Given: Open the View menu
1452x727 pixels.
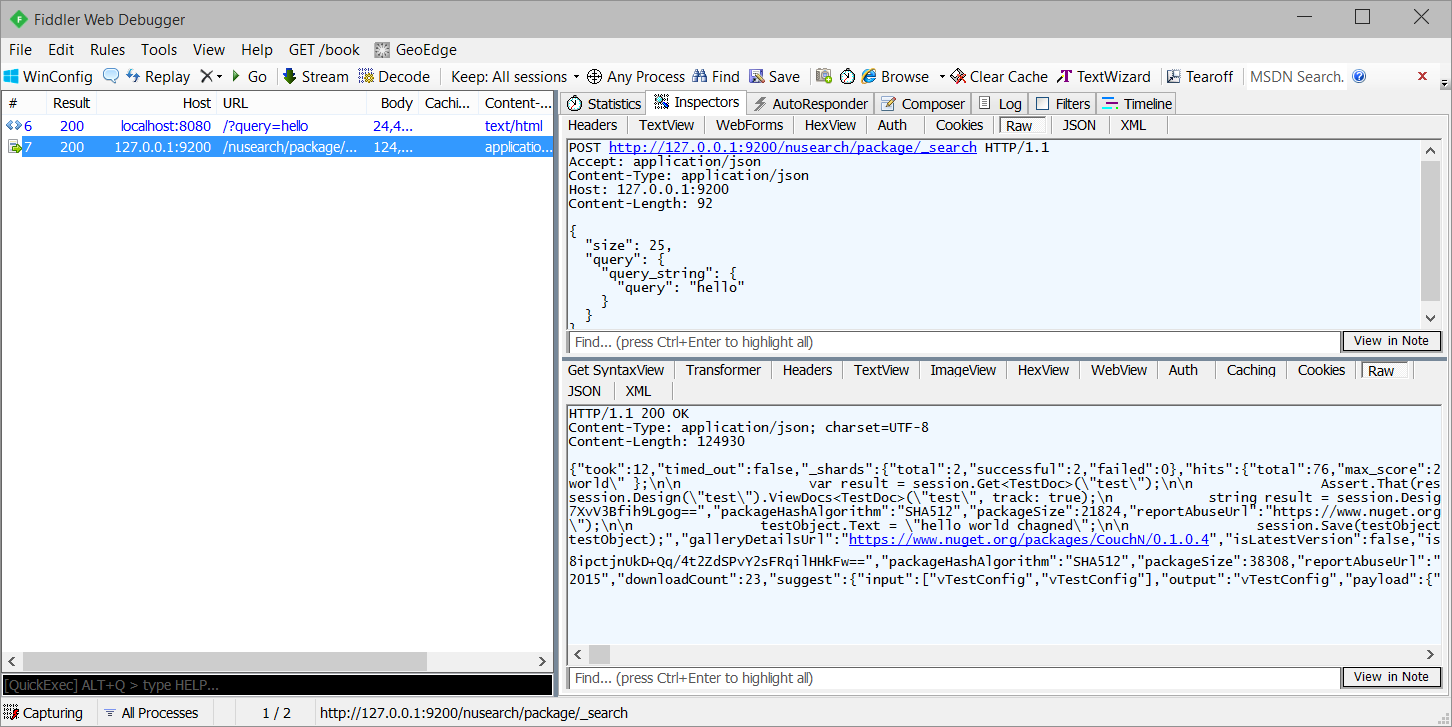Looking at the screenshot, I should (209, 49).
